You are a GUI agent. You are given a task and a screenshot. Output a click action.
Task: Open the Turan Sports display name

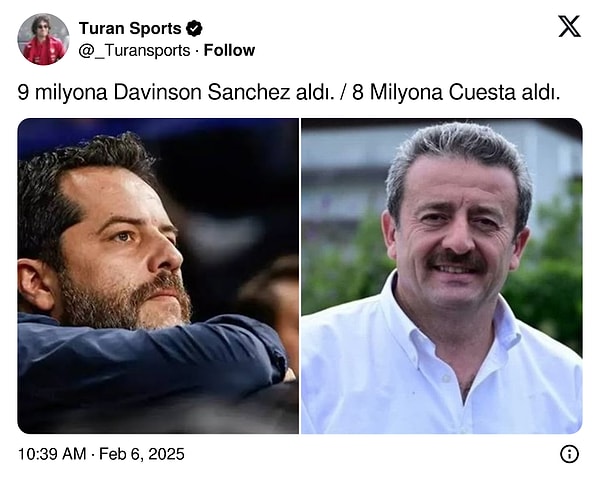[x=130, y=29]
